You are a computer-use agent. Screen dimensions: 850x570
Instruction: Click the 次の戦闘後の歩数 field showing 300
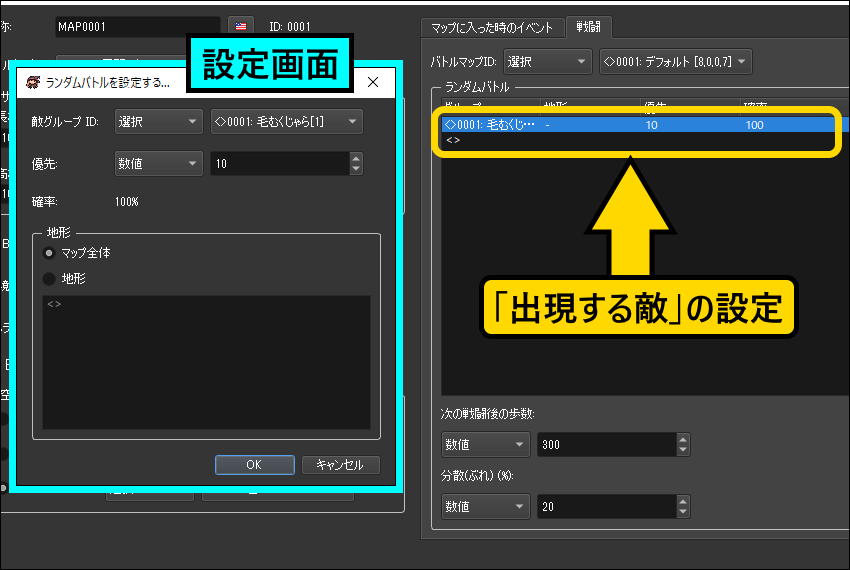coord(606,445)
